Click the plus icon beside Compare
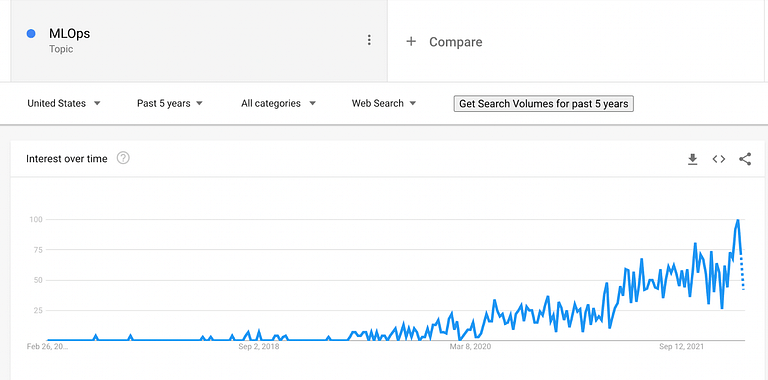This screenshot has height=380, width=768. pos(411,42)
